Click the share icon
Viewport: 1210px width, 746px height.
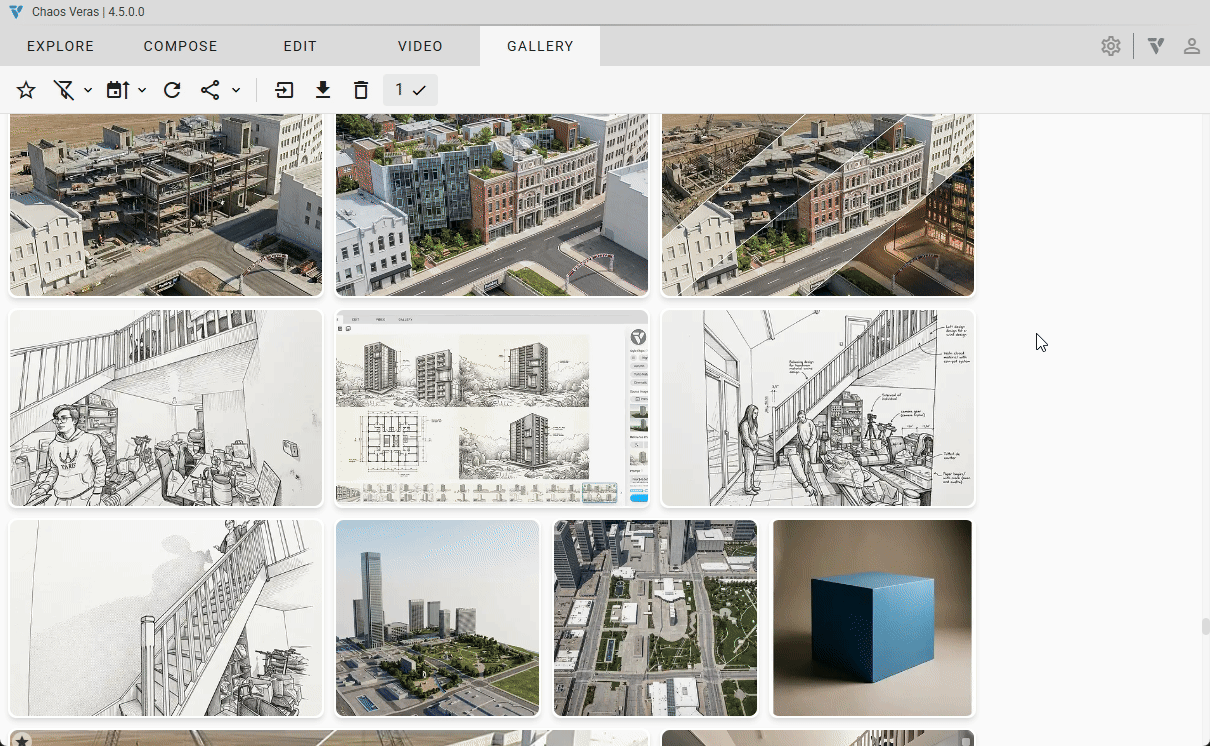[210, 90]
